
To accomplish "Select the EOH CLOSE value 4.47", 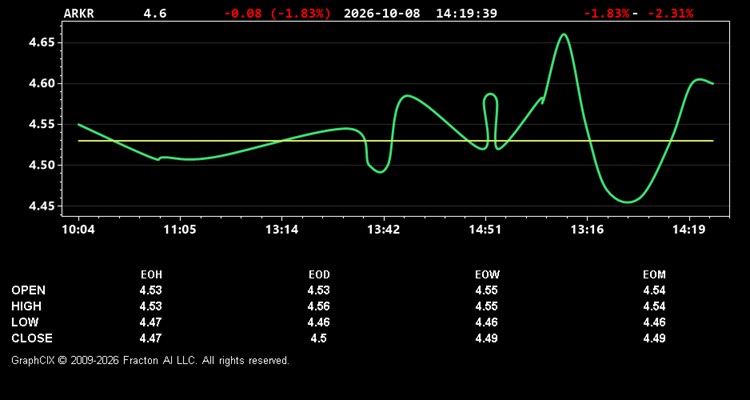I will [151, 338].
